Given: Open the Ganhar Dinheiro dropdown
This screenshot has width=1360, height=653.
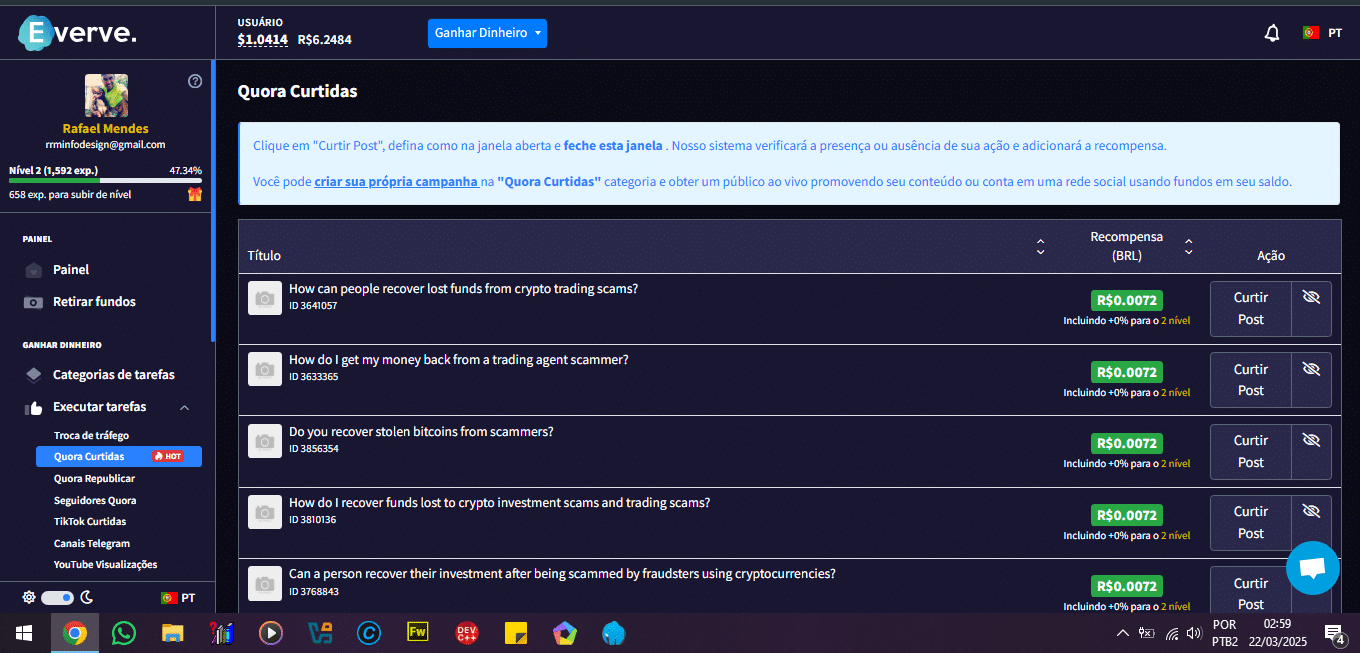Looking at the screenshot, I should point(487,33).
